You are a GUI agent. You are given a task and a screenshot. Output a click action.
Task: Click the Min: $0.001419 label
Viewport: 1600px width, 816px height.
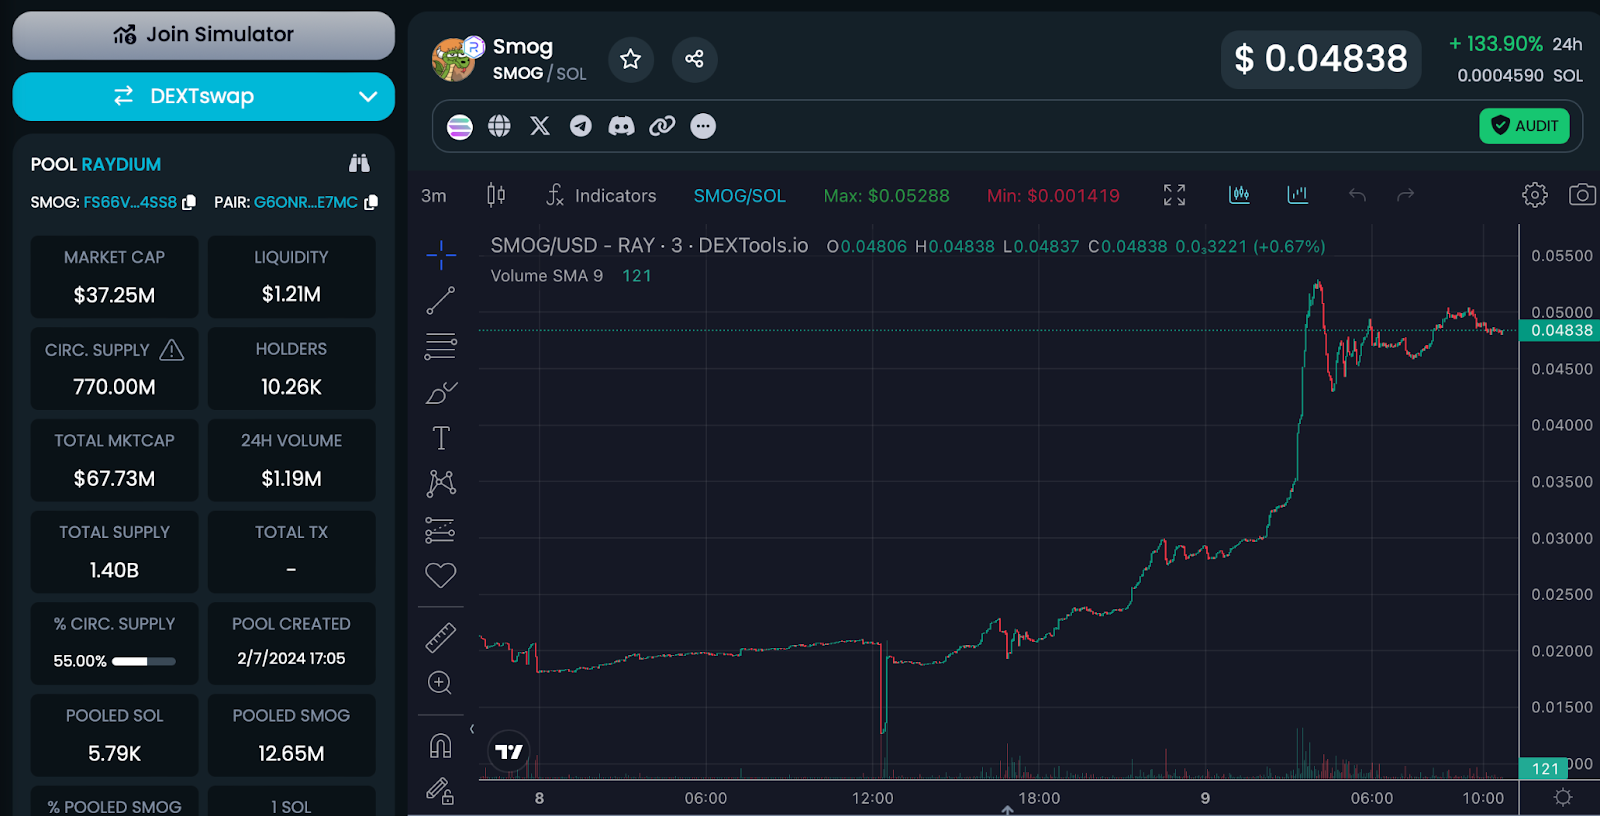pyautogui.click(x=1053, y=196)
